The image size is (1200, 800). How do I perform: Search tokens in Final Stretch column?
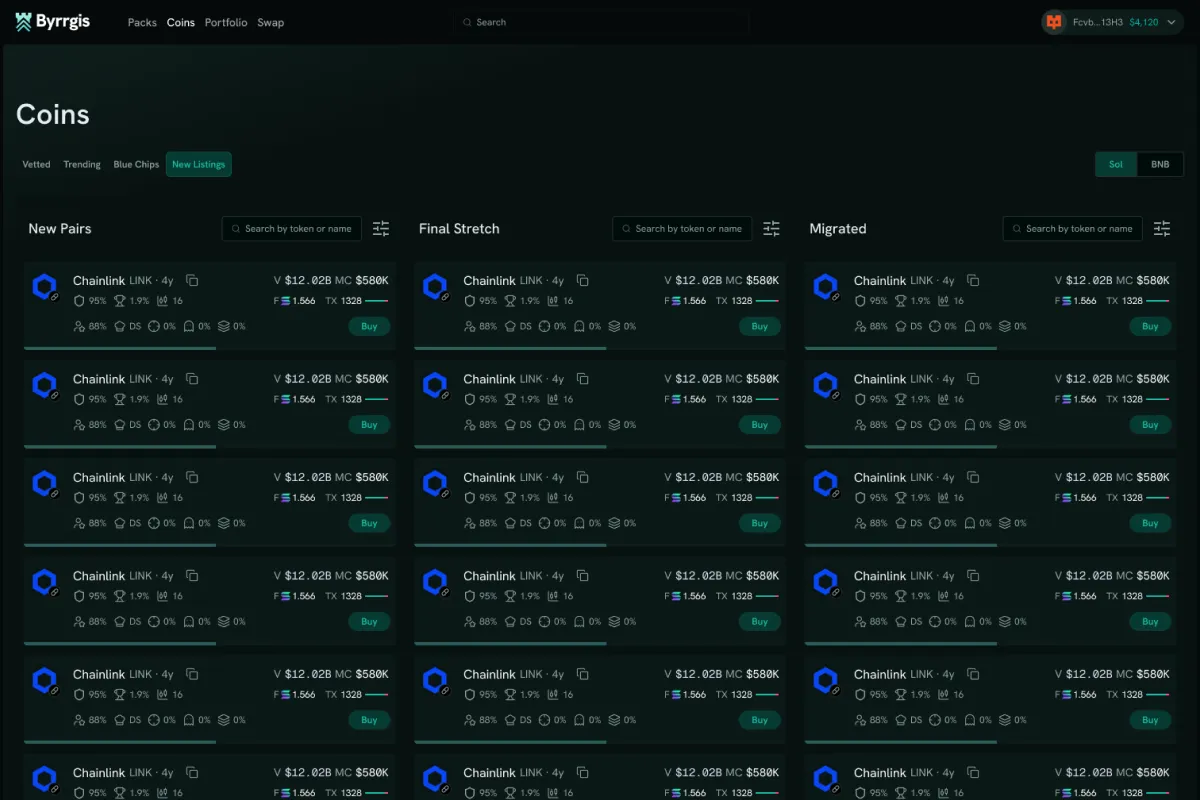(x=682, y=229)
